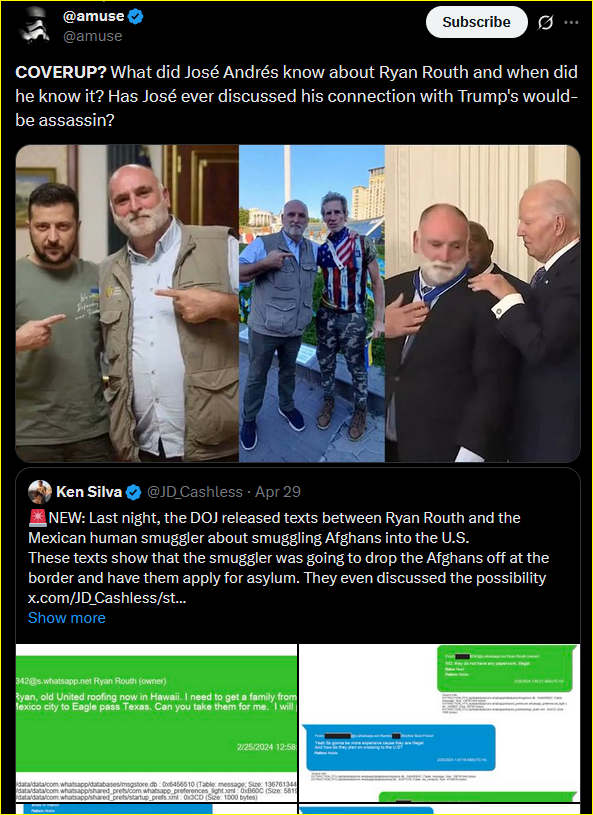Open the Grok slash-circle icon near Subscribe
The width and height of the screenshot is (593, 815).
tap(545, 23)
